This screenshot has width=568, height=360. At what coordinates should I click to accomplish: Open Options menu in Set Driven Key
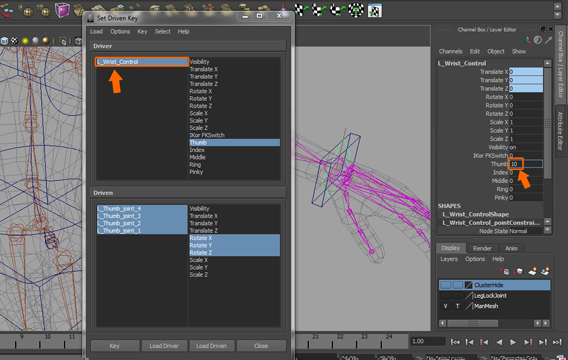point(120,32)
